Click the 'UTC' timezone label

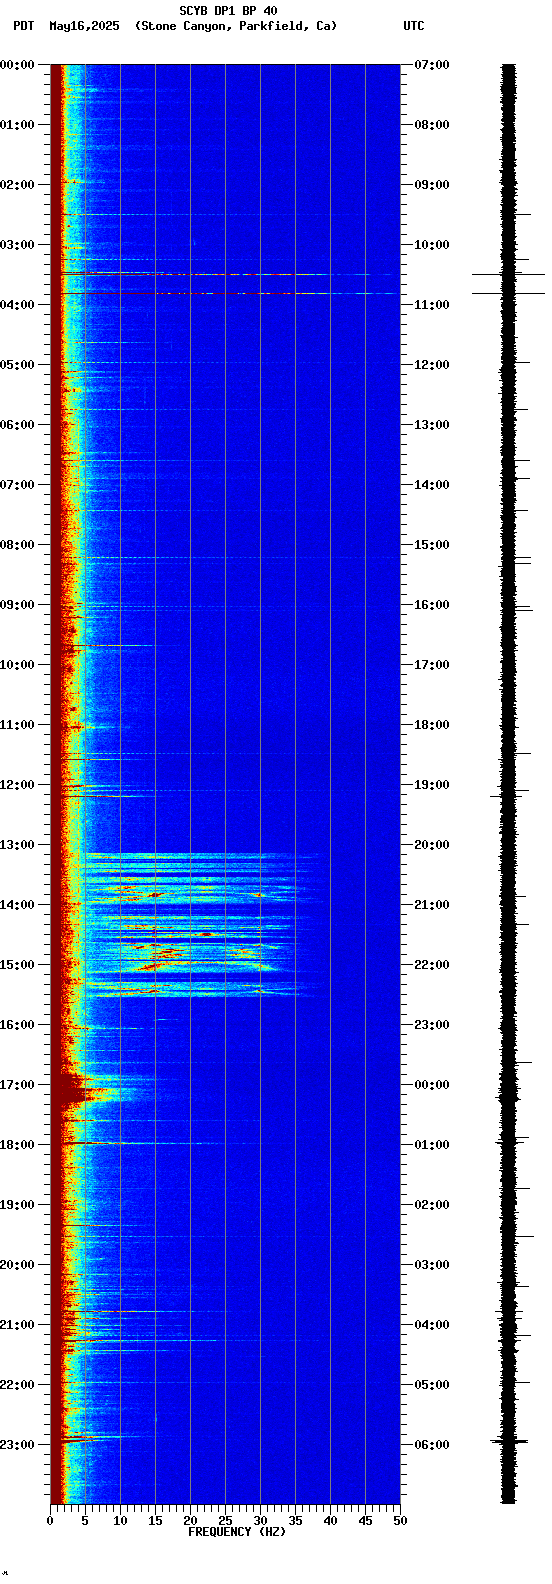coord(414,26)
